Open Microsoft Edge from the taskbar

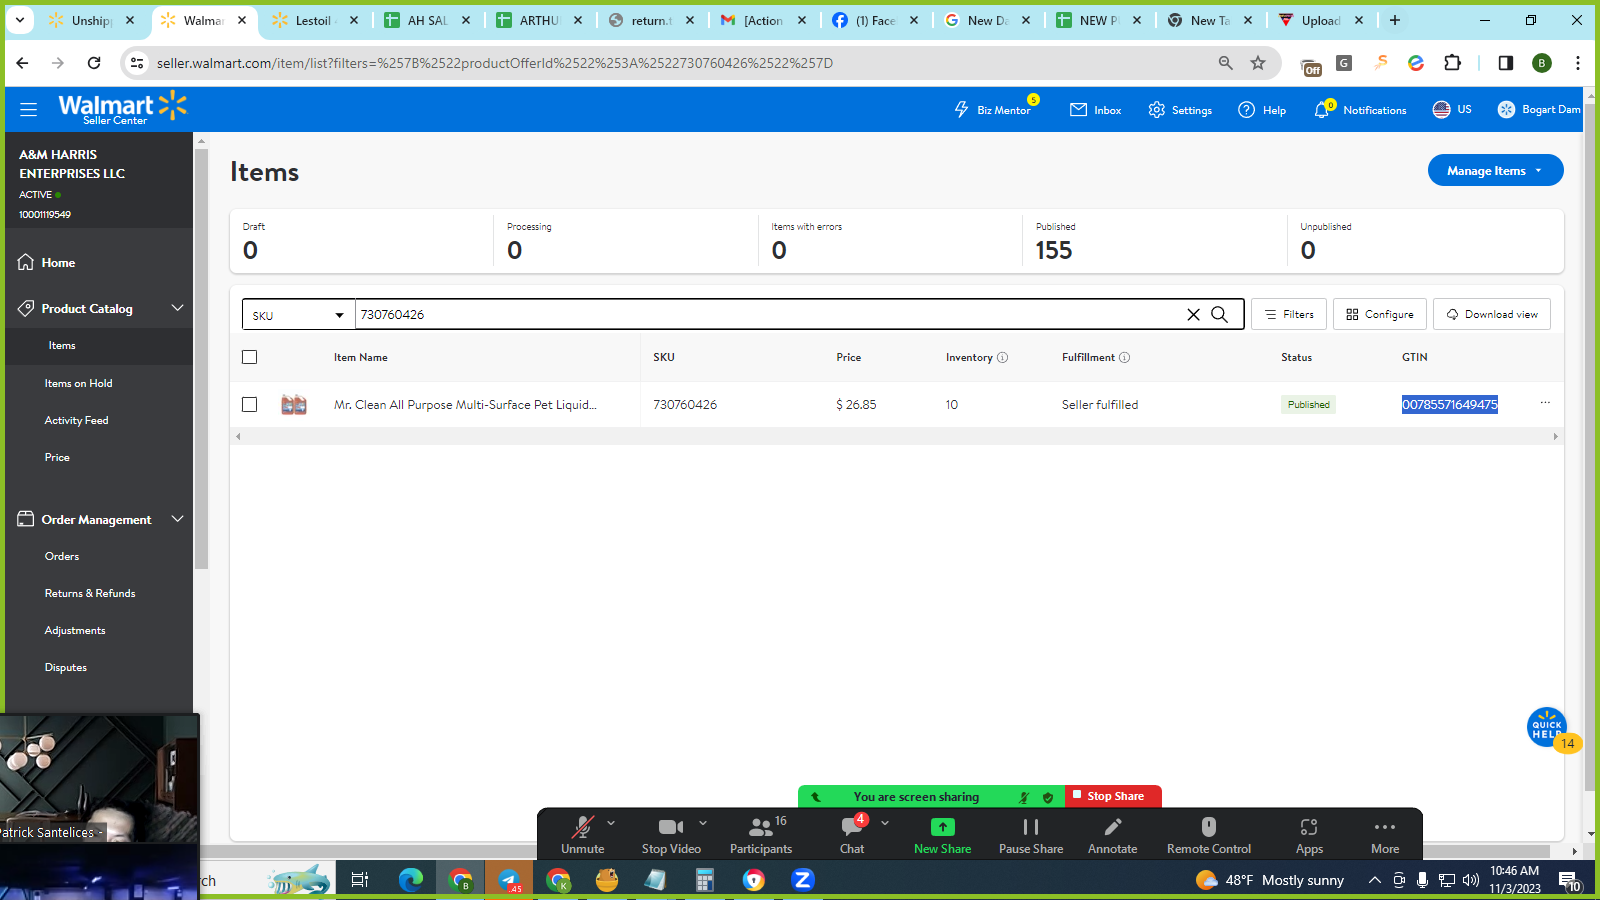point(411,880)
